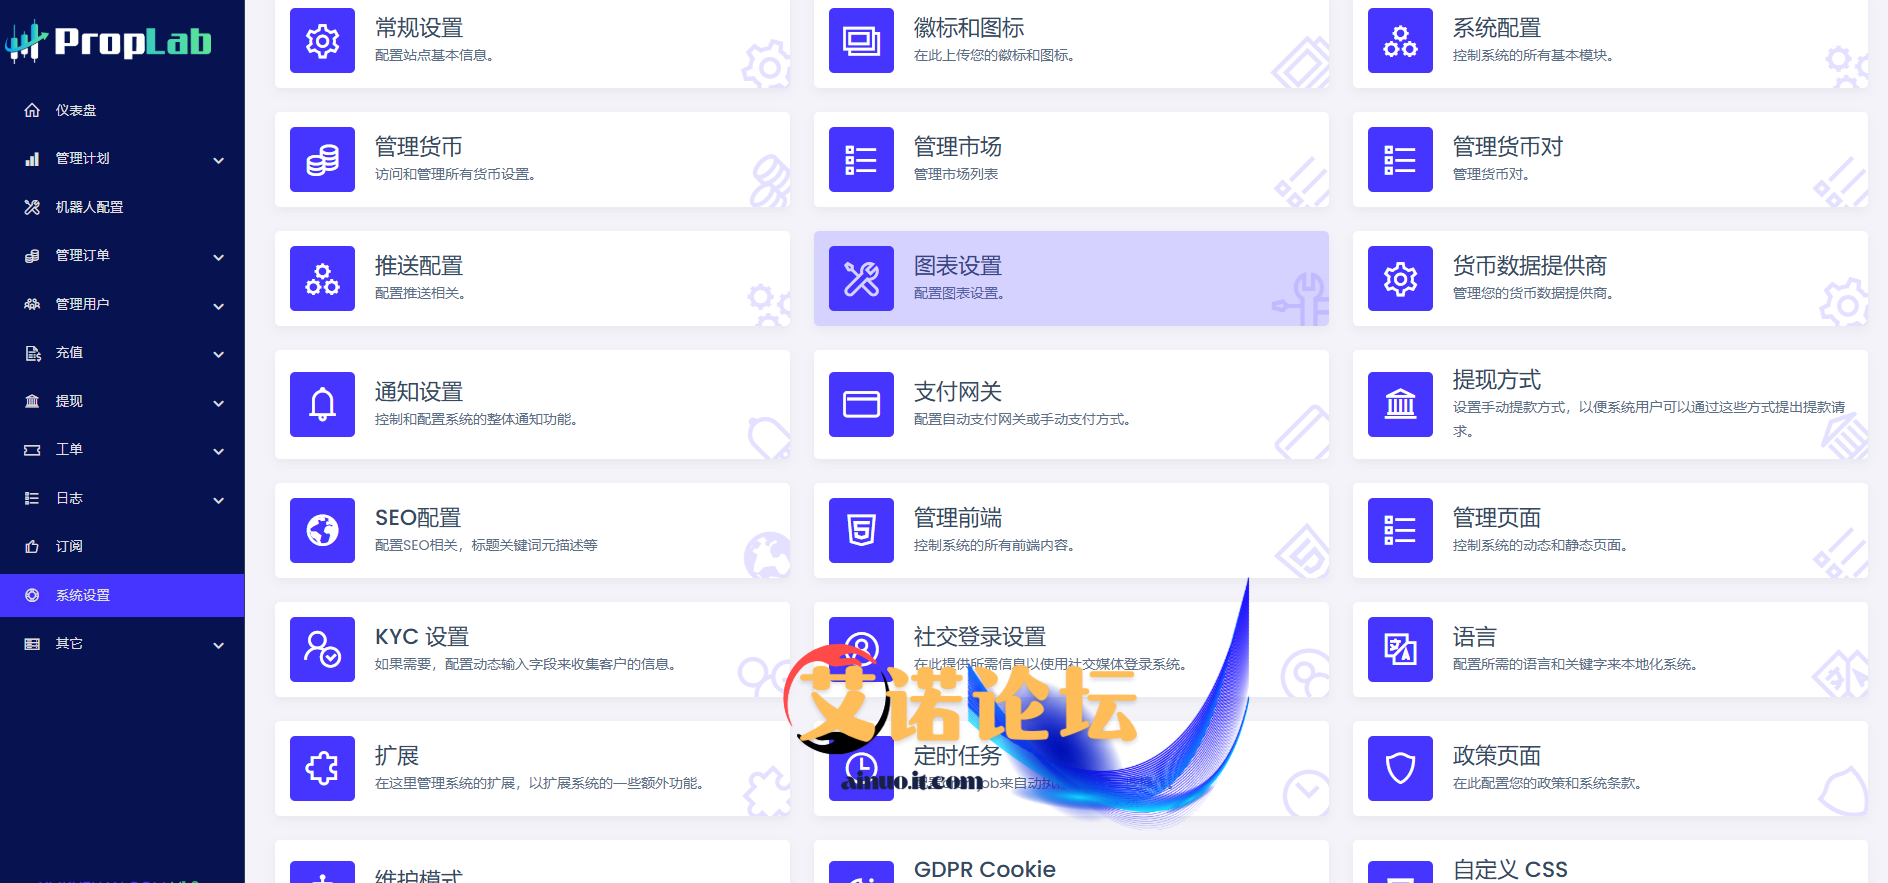This screenshot has height=883, width=1888.
Task: Click the 日志 list sidebar icon
Action: 32,498
